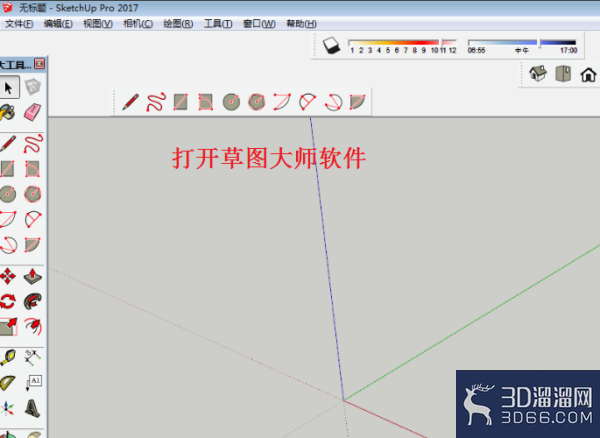Click the Make Component icon
This screenshot has width=600, height=438.
pyautogui.click(x=33, y=87)
